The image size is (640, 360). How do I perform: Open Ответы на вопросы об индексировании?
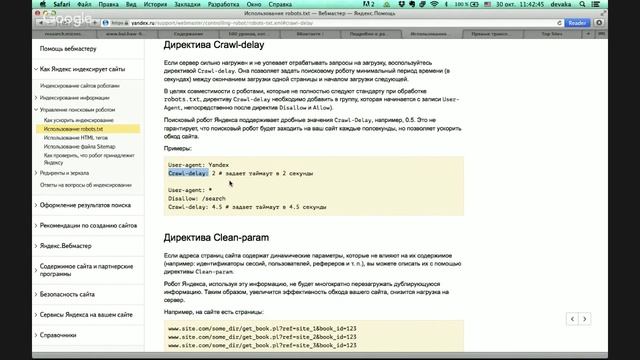(x=86, y=185)
